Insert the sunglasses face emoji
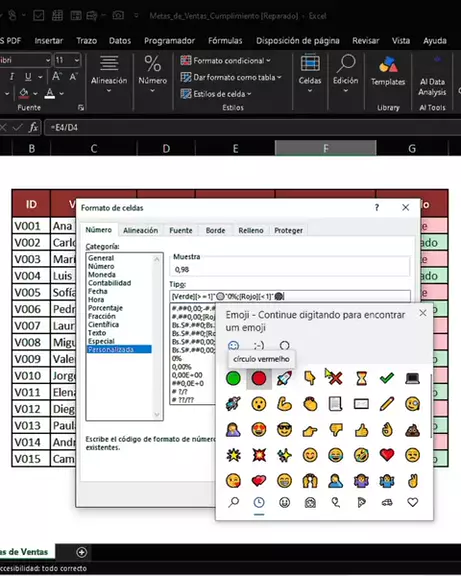 (x=284, y=429)
